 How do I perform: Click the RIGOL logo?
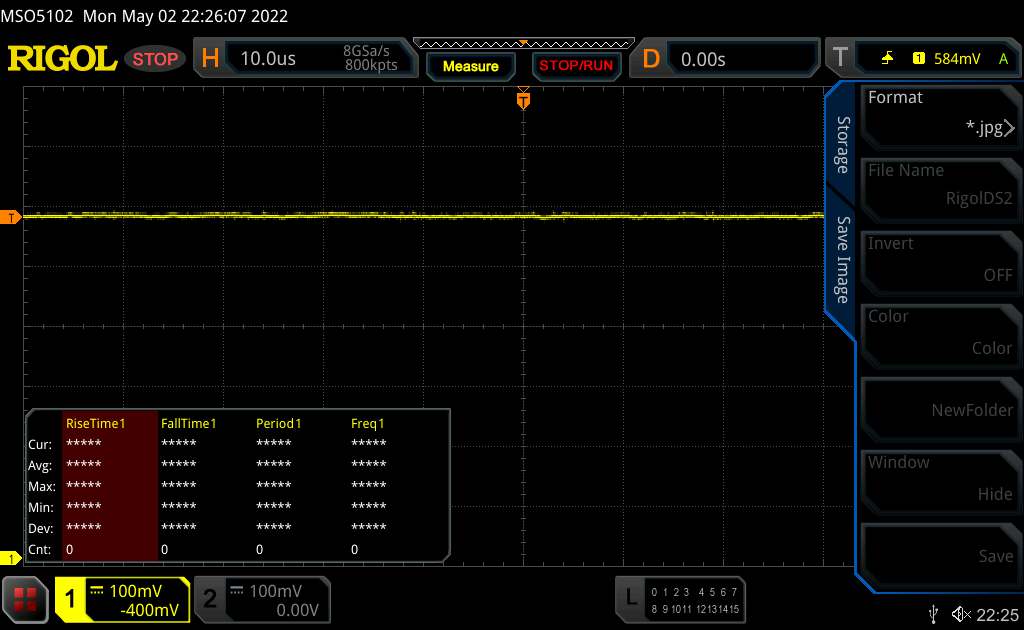[x=62, y=59]
